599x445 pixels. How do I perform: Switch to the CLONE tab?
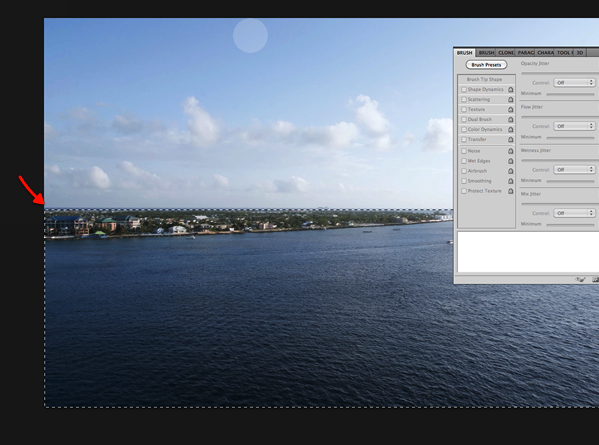pos(506,53)
